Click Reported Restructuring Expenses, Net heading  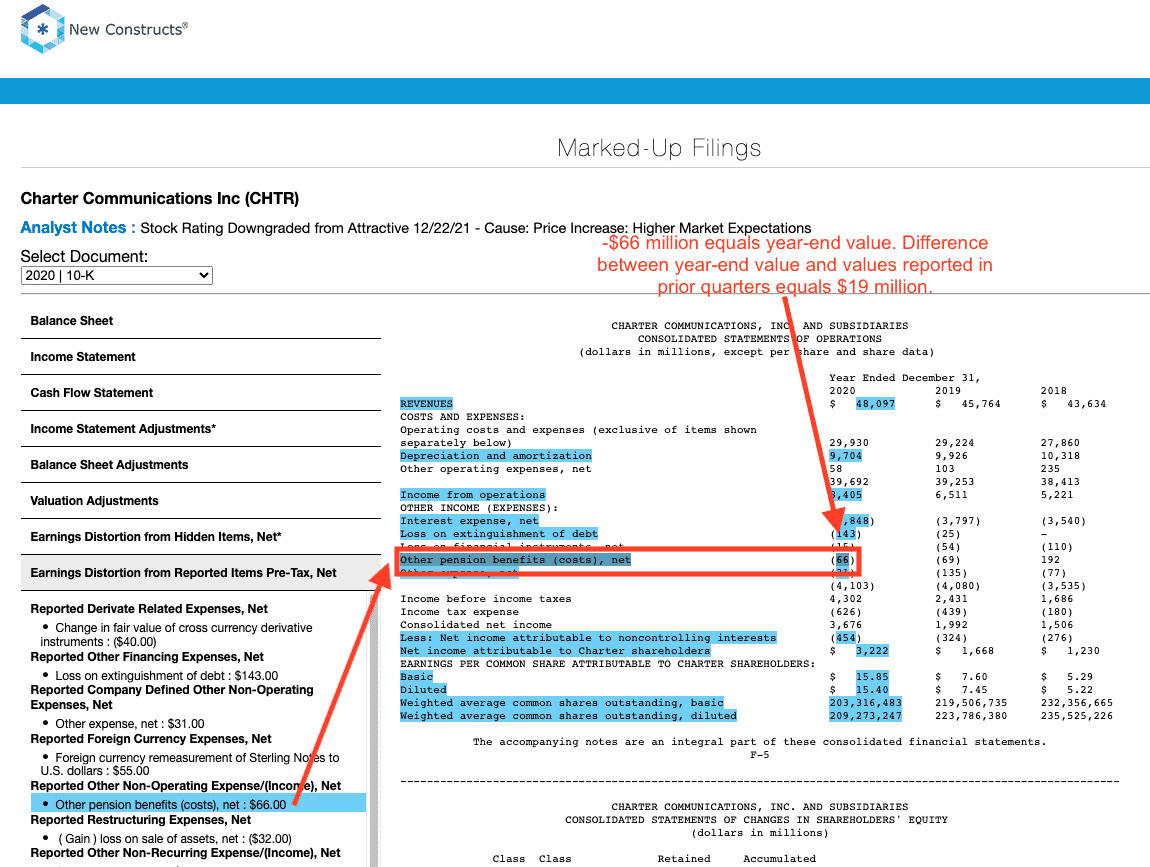point(140,819)
